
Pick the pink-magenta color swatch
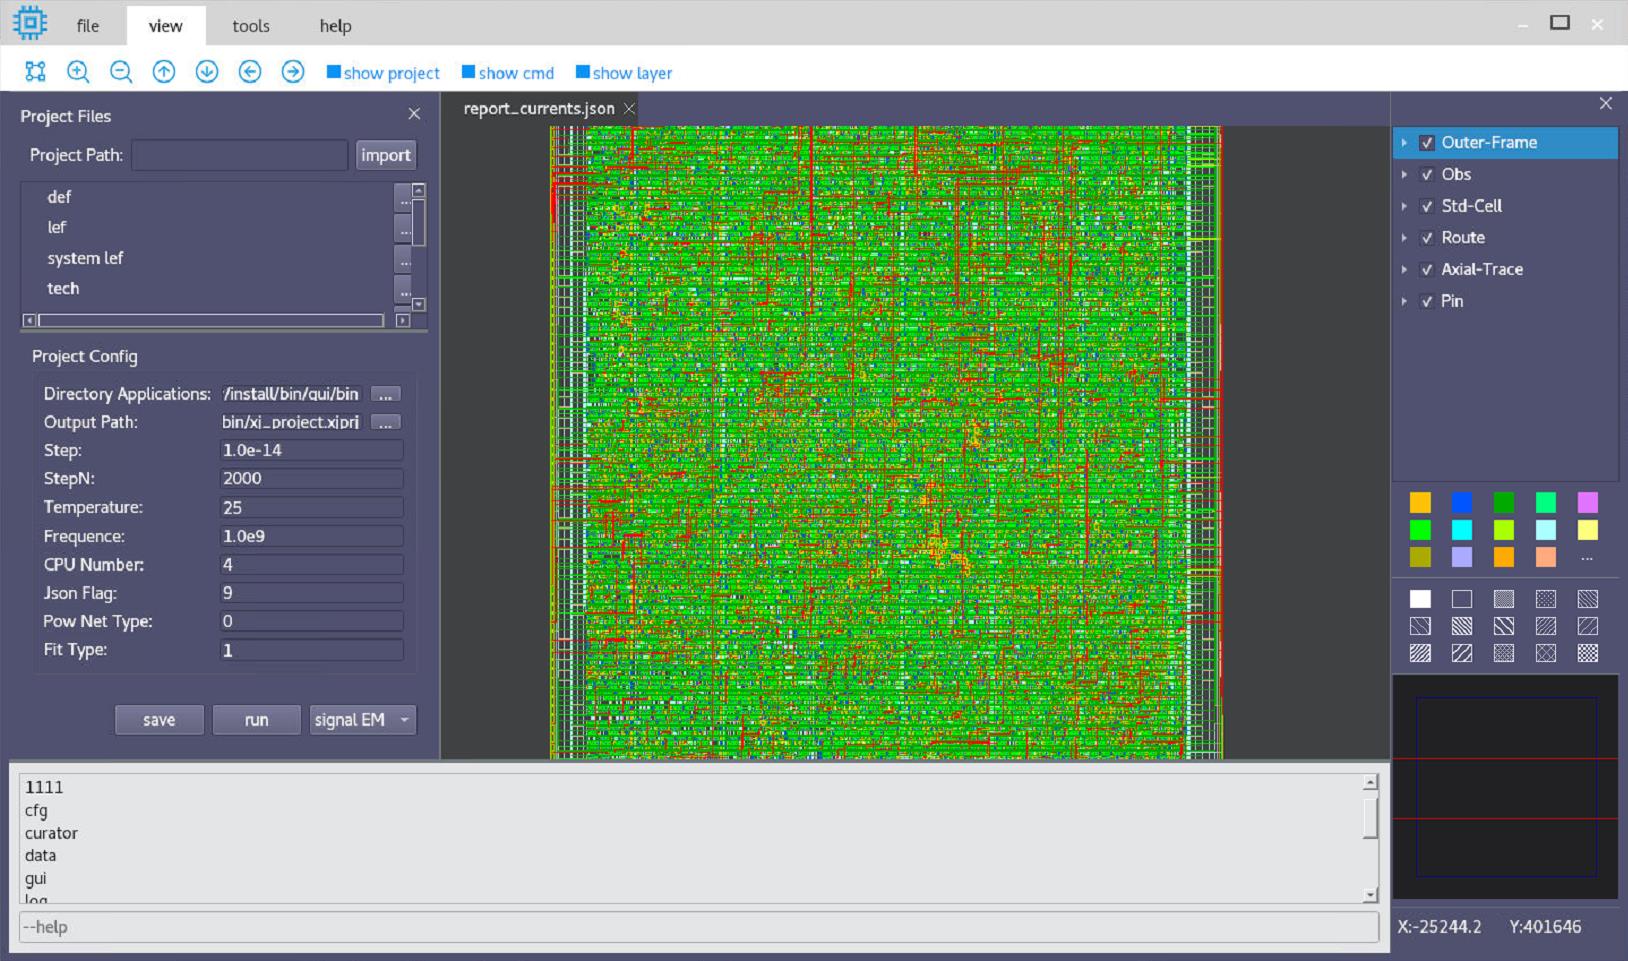(1587, 502)
